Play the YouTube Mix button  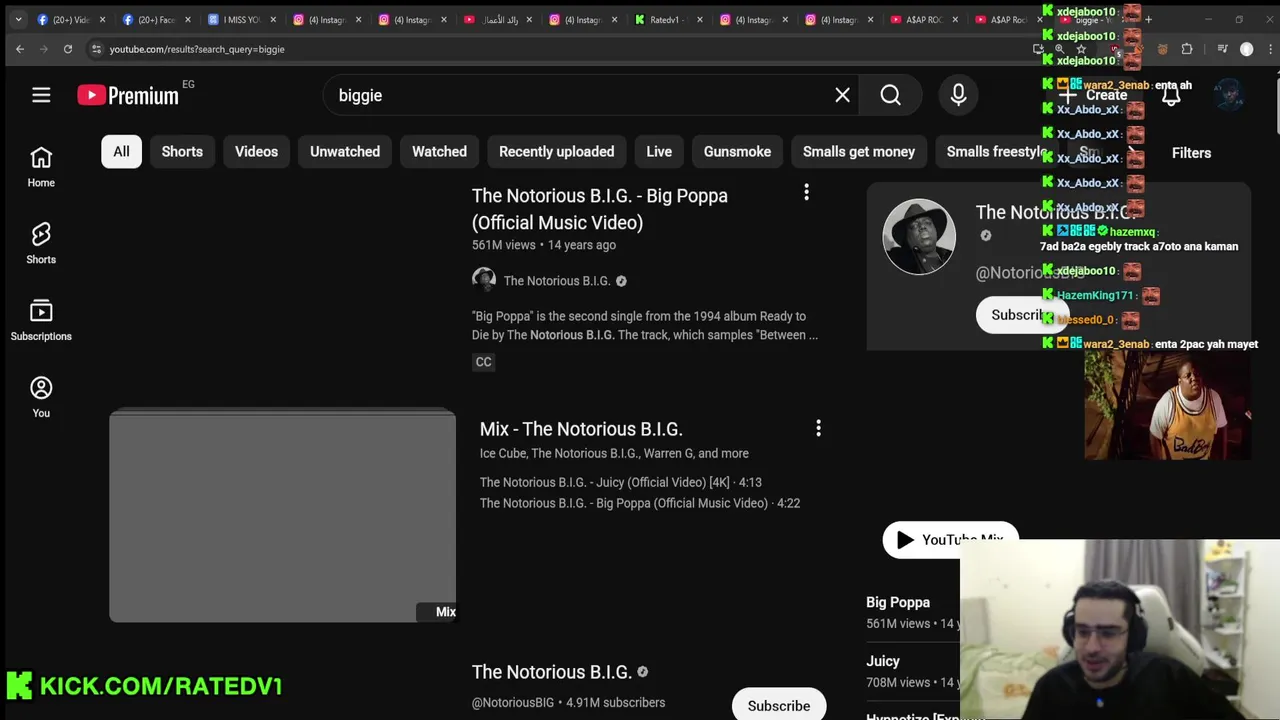[950, 540]
